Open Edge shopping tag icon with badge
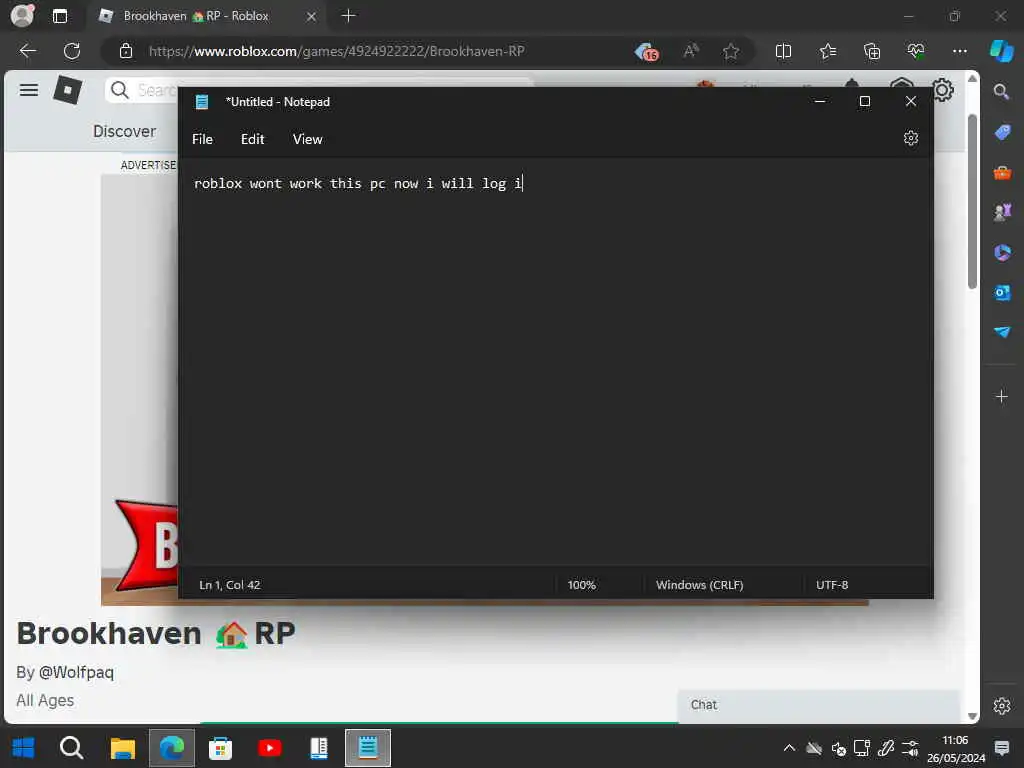1024x768 pixels. [647, 51]
